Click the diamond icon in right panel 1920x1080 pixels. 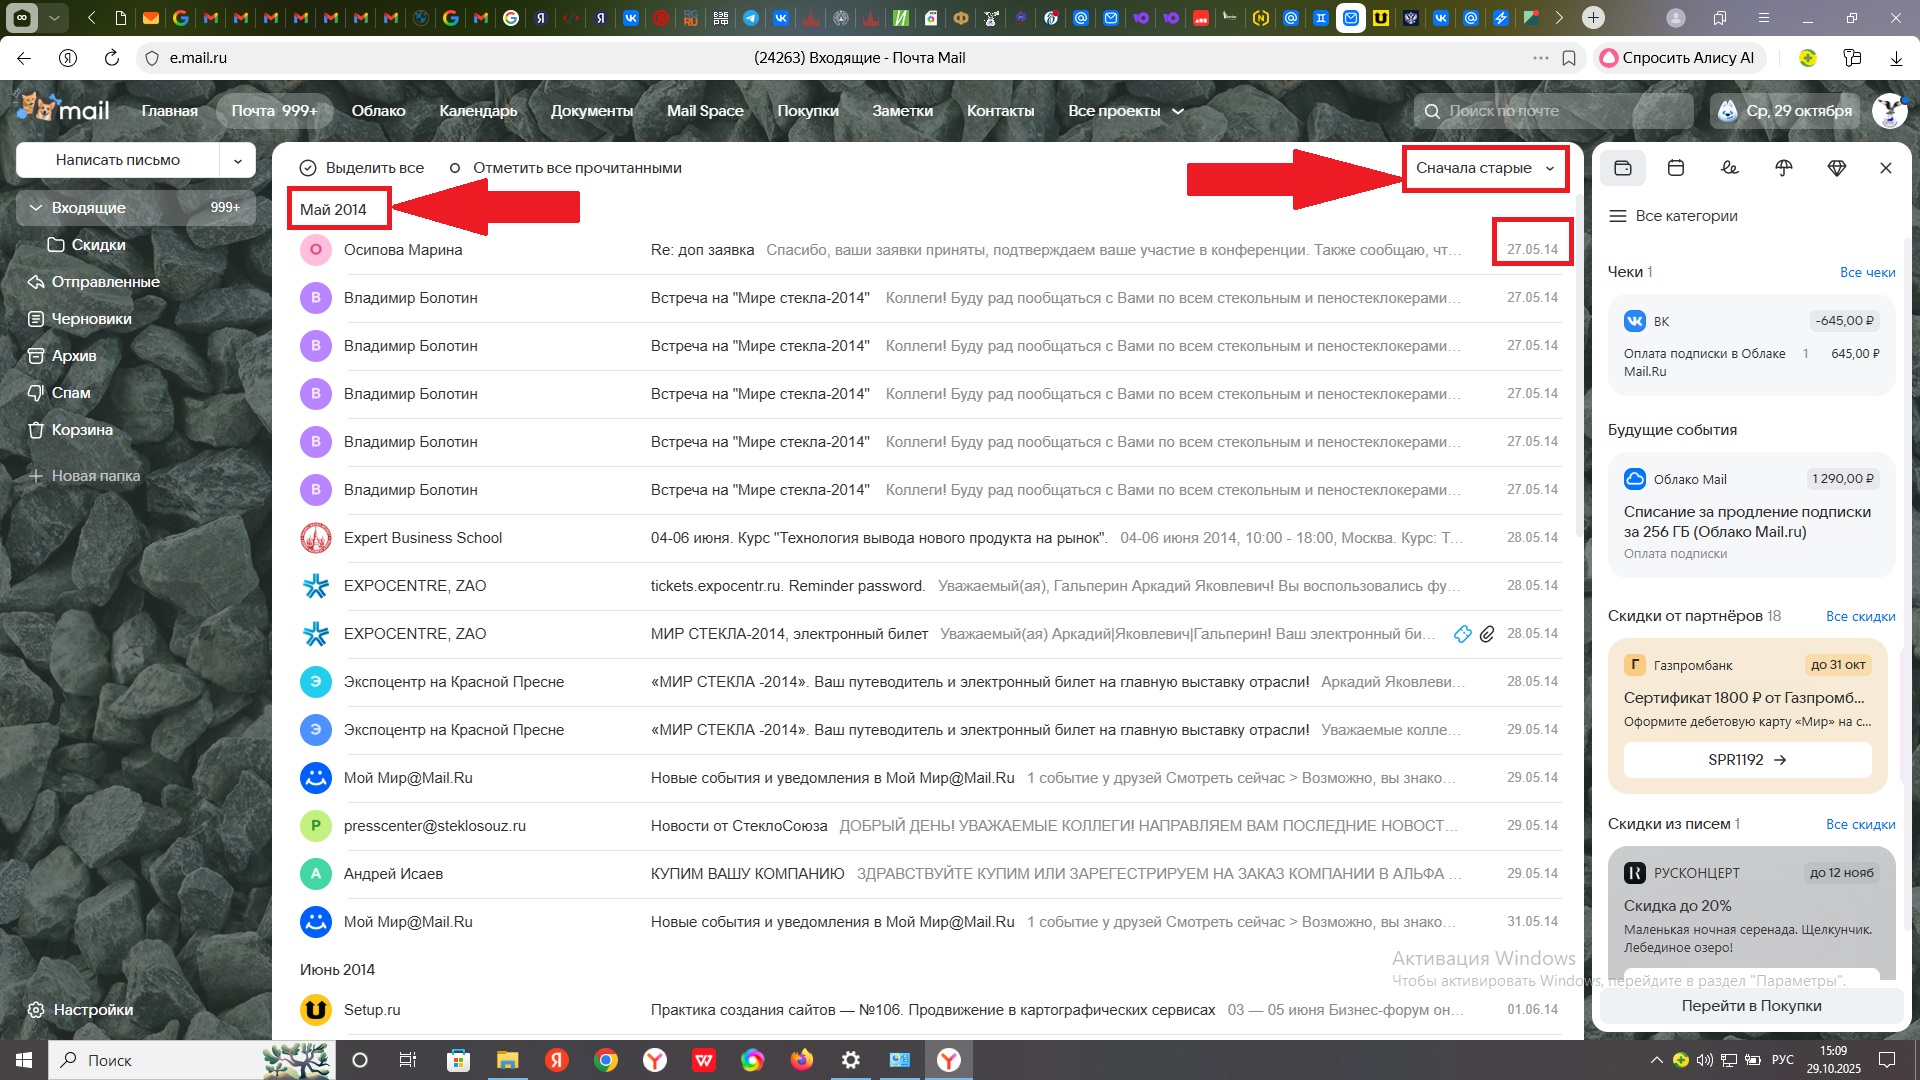1836,168
